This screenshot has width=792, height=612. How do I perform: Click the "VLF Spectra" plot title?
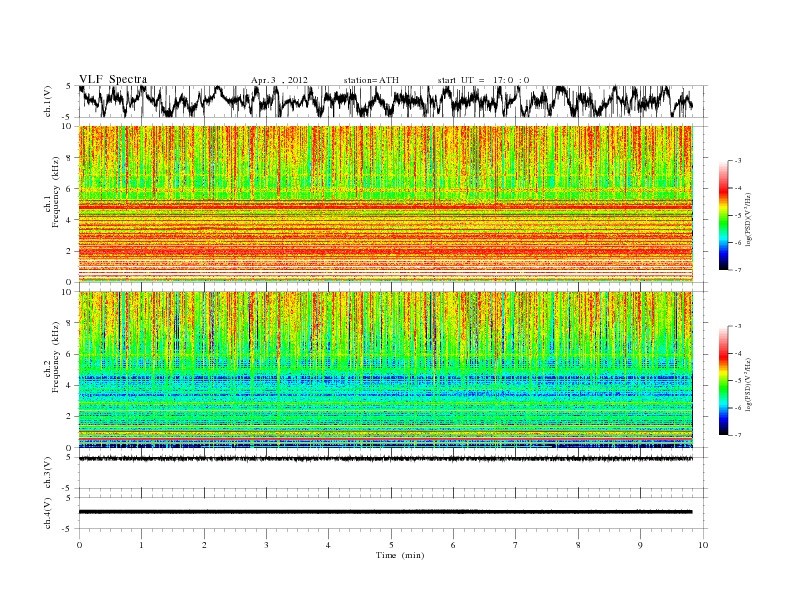(113, 79)
